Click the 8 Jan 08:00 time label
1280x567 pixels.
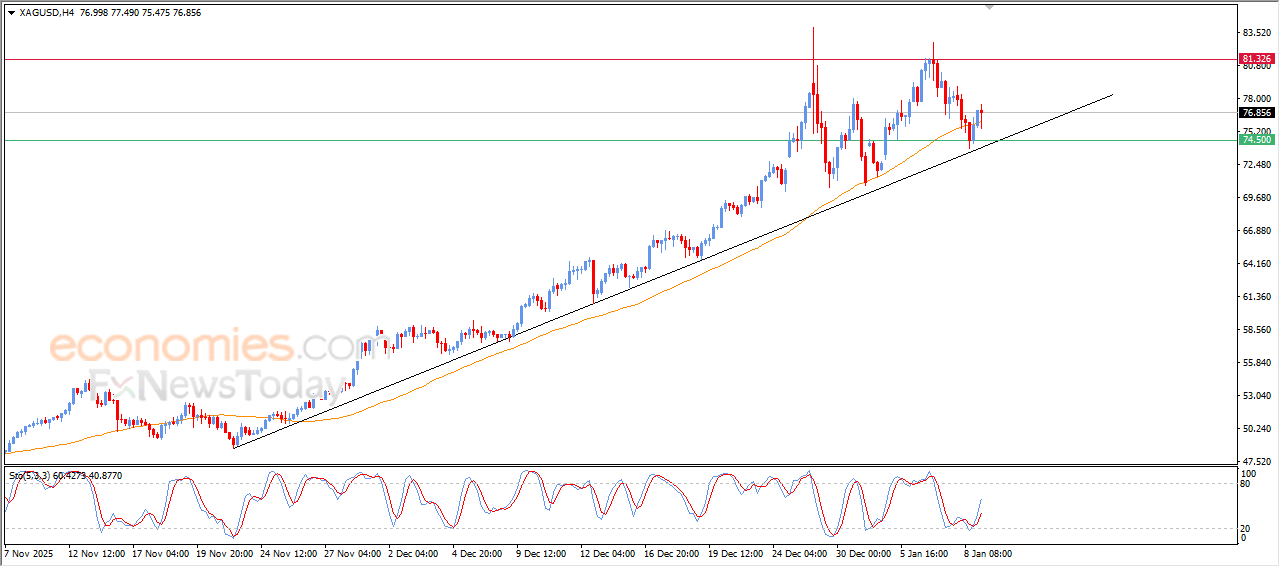coord(989,552)
